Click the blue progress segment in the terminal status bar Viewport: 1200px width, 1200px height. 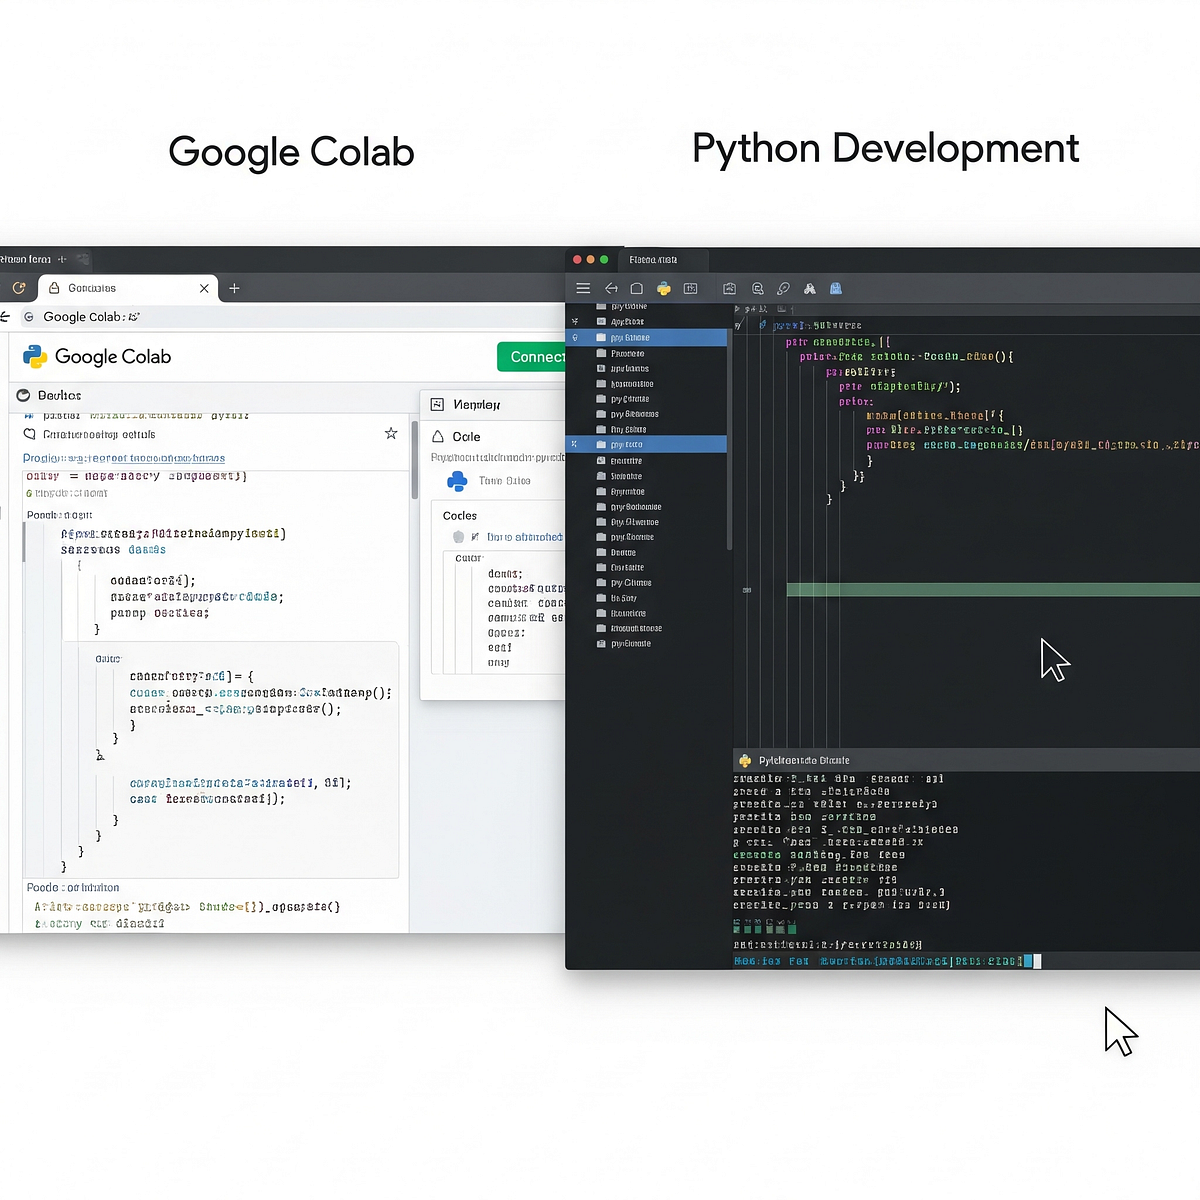point(1030,961)
